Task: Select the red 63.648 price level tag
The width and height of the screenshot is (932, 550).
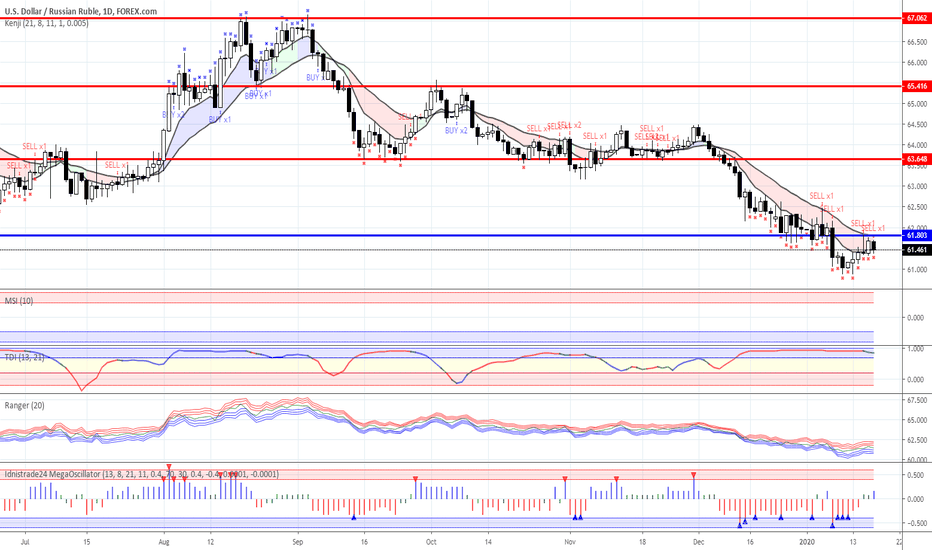Action: 917,159
